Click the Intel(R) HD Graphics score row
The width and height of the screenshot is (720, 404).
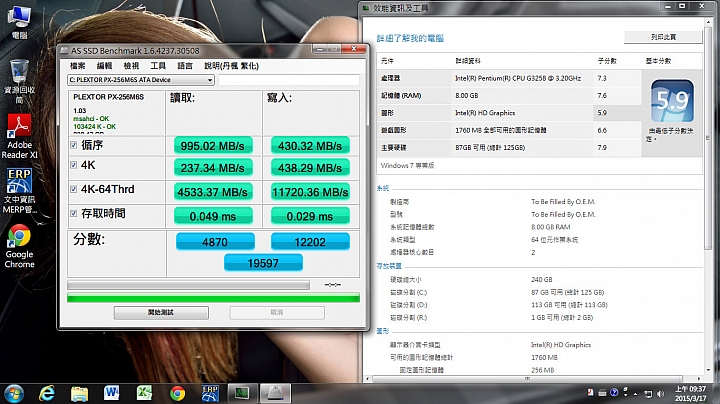509,113
